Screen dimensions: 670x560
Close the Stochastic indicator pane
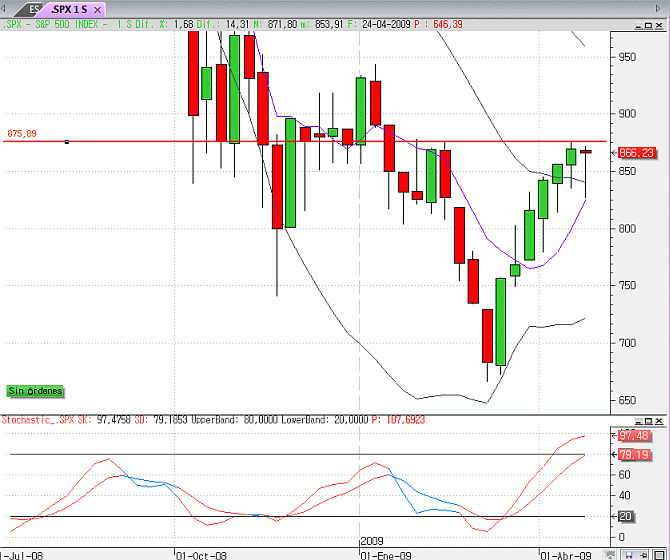click(x=658, y=421)
